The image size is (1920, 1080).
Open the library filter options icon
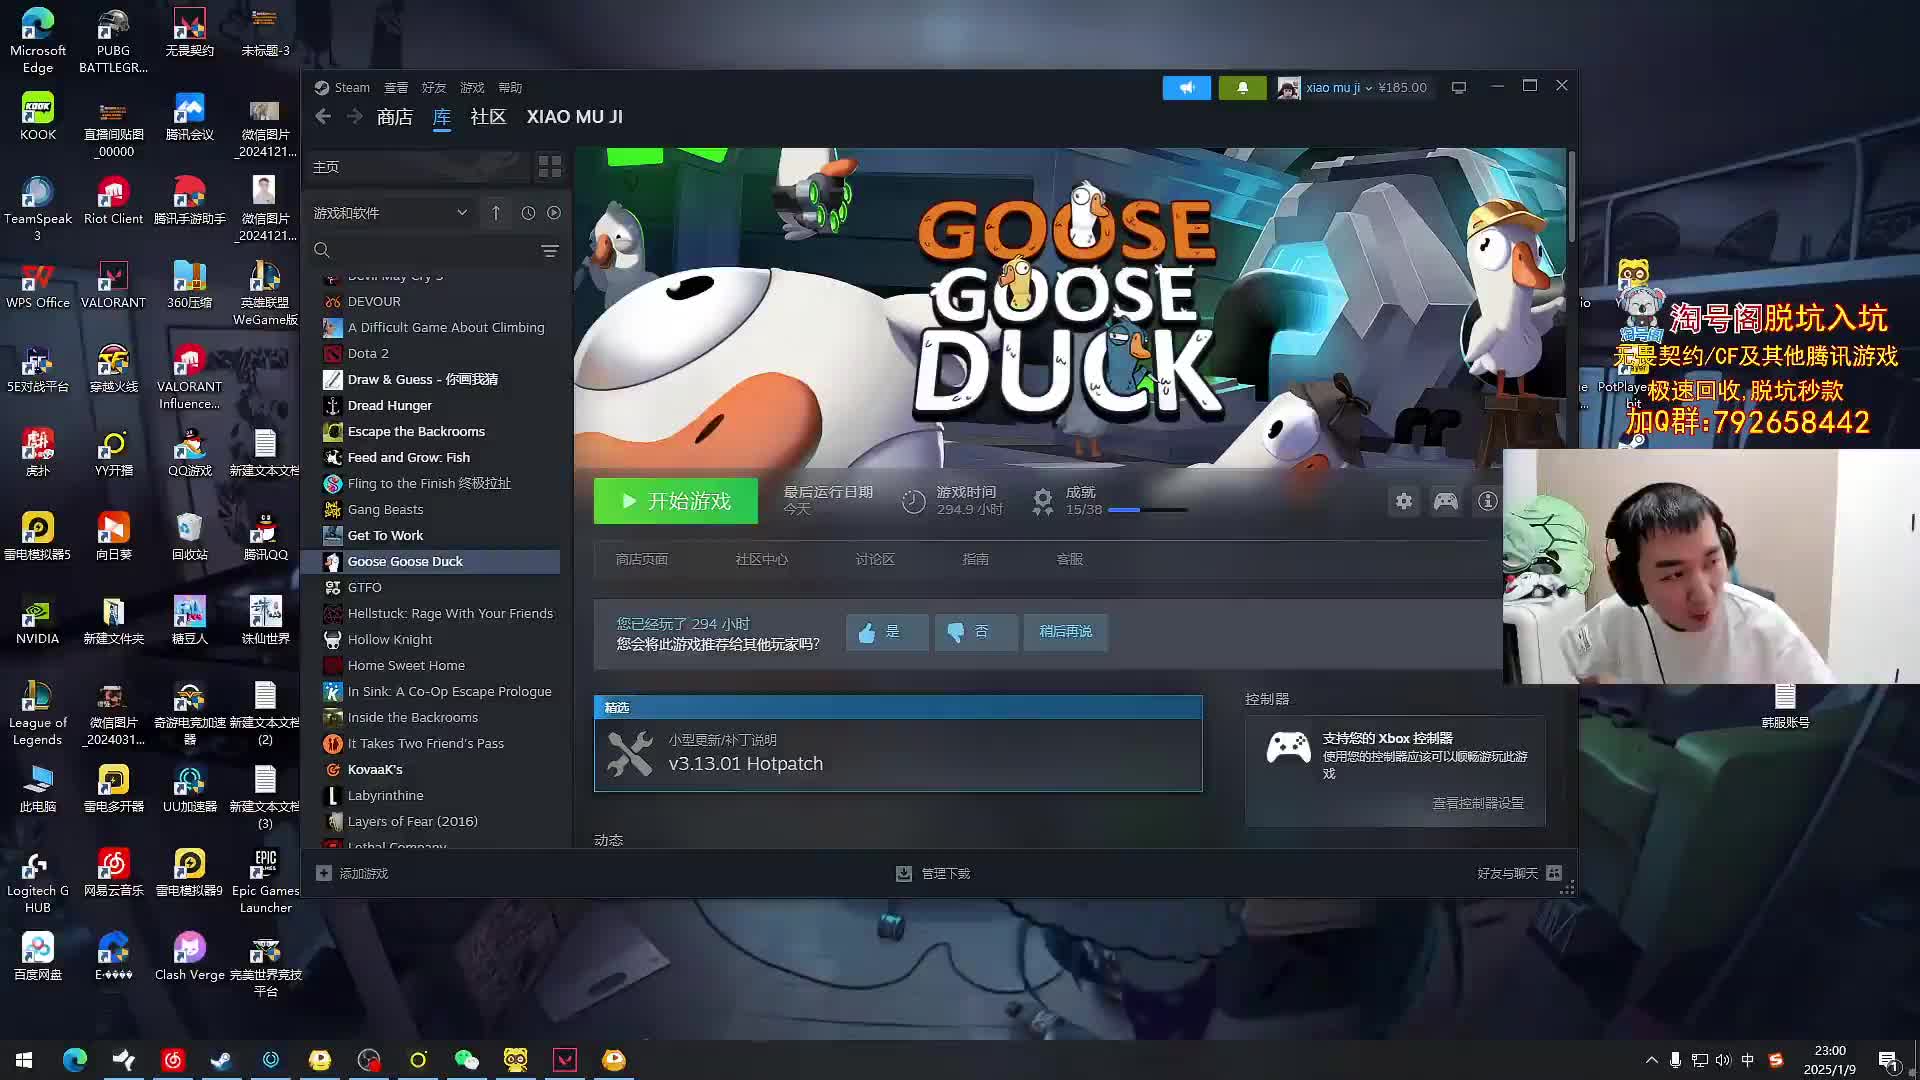pyautogui.click(x=550, y=251)
